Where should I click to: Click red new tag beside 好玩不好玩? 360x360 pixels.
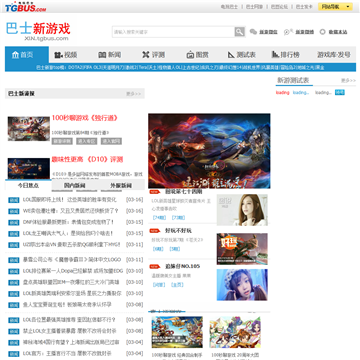pyautogui.click(x=154, y=230)
